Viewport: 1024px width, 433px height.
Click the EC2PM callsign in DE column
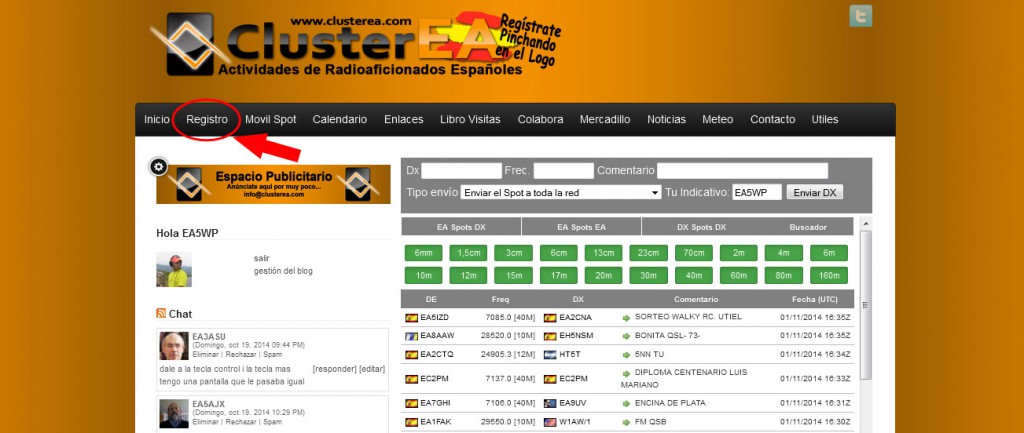pyautogui.click(x=434, y=379)
